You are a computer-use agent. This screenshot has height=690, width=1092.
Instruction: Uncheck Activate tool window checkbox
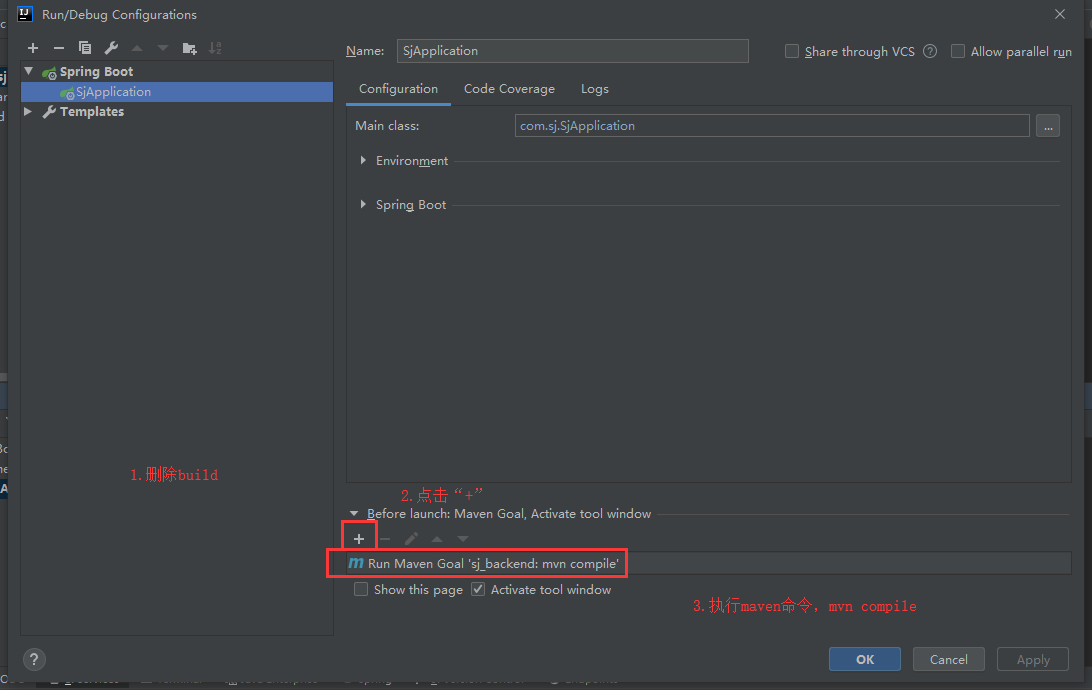click(478, 590)
